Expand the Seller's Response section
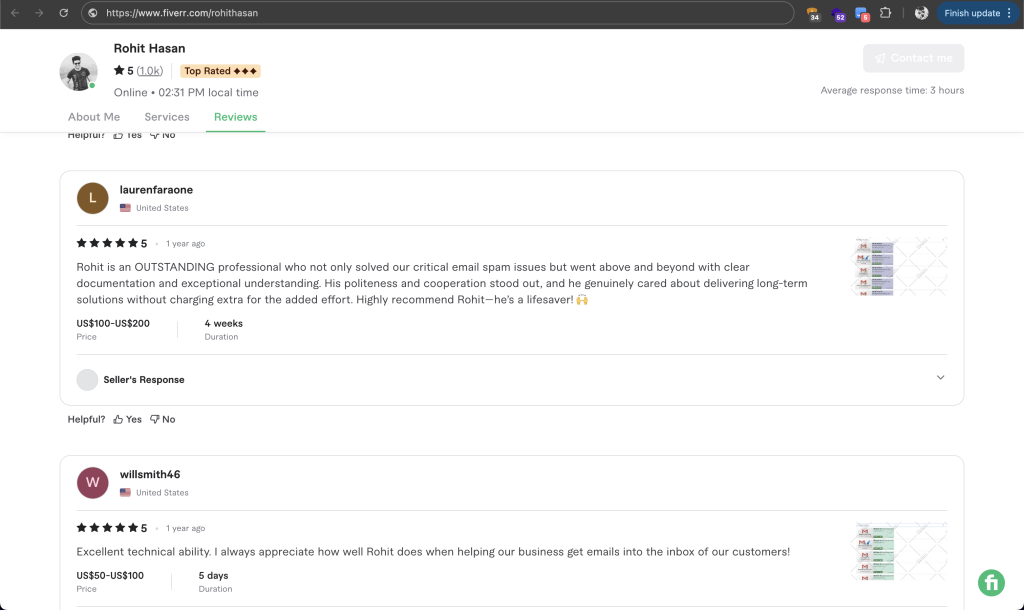Viewport: 1024px width, 610px height. tap(940, 378)
